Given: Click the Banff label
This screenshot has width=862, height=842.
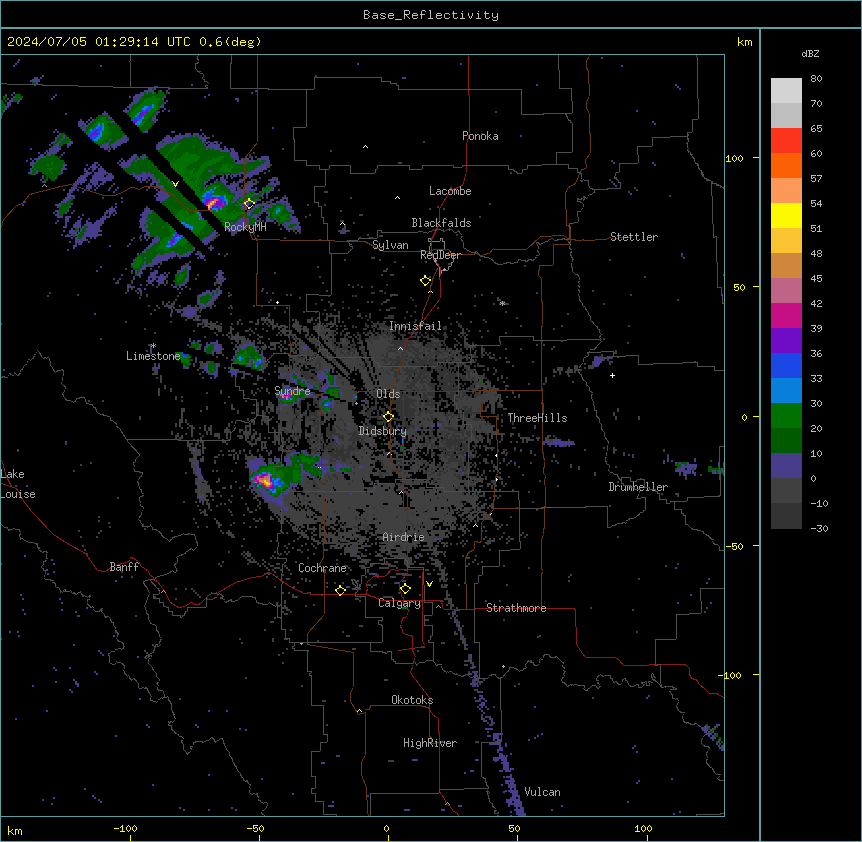Looking at the screenshot, I should pos(124,567).
